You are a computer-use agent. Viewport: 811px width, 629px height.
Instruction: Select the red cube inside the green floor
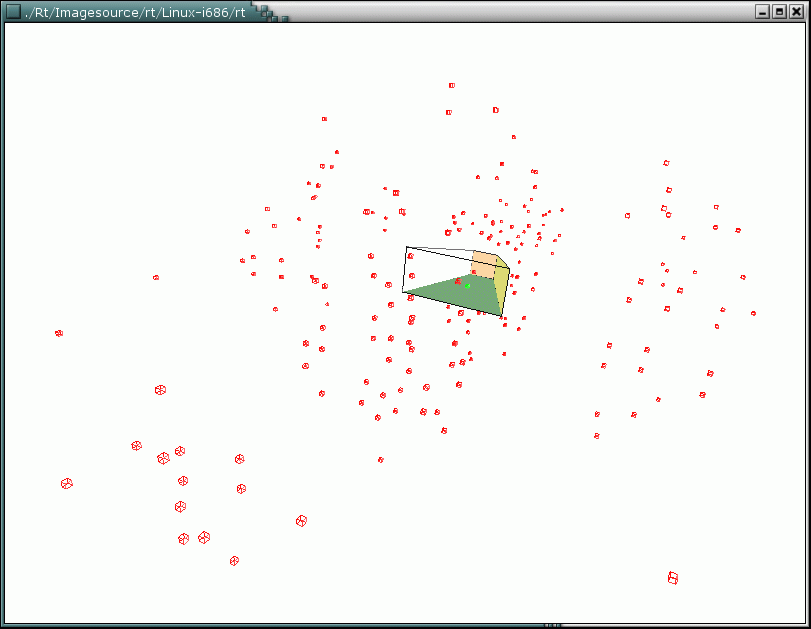[458, 282]
